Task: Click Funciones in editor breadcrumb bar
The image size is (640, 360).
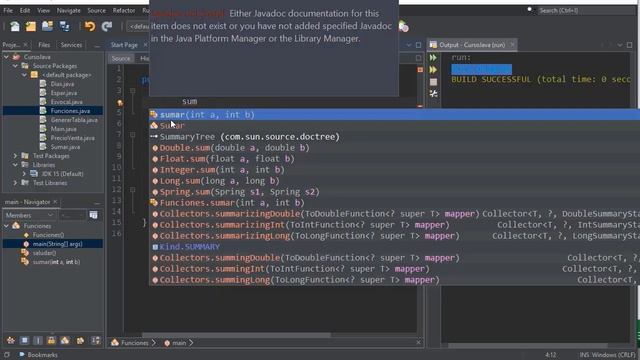Action: click(x=134, y=343)
